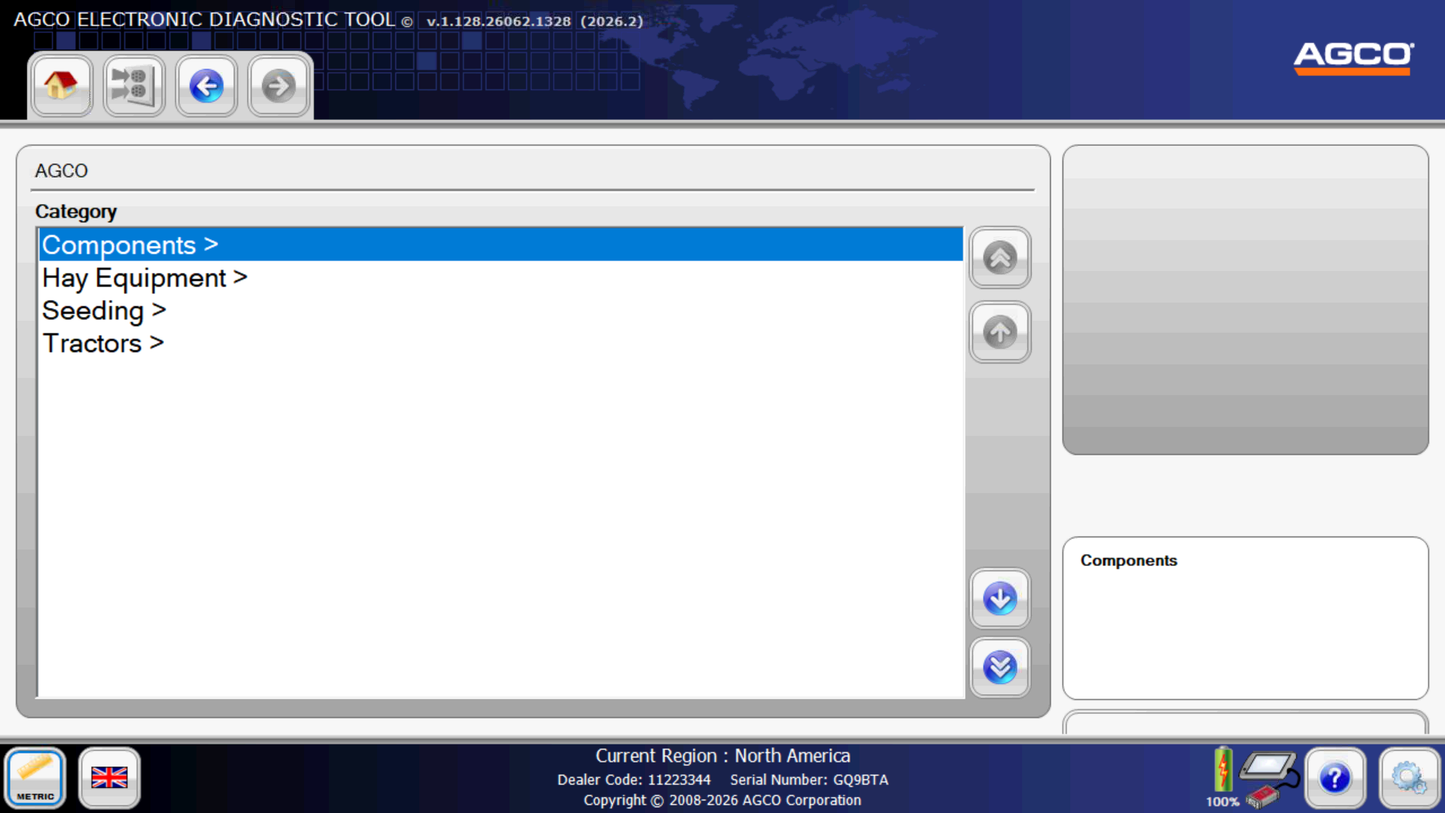Click the copyright AGCO Corporation text
The image size is (1445, 813).
click(x=722, y=800)
